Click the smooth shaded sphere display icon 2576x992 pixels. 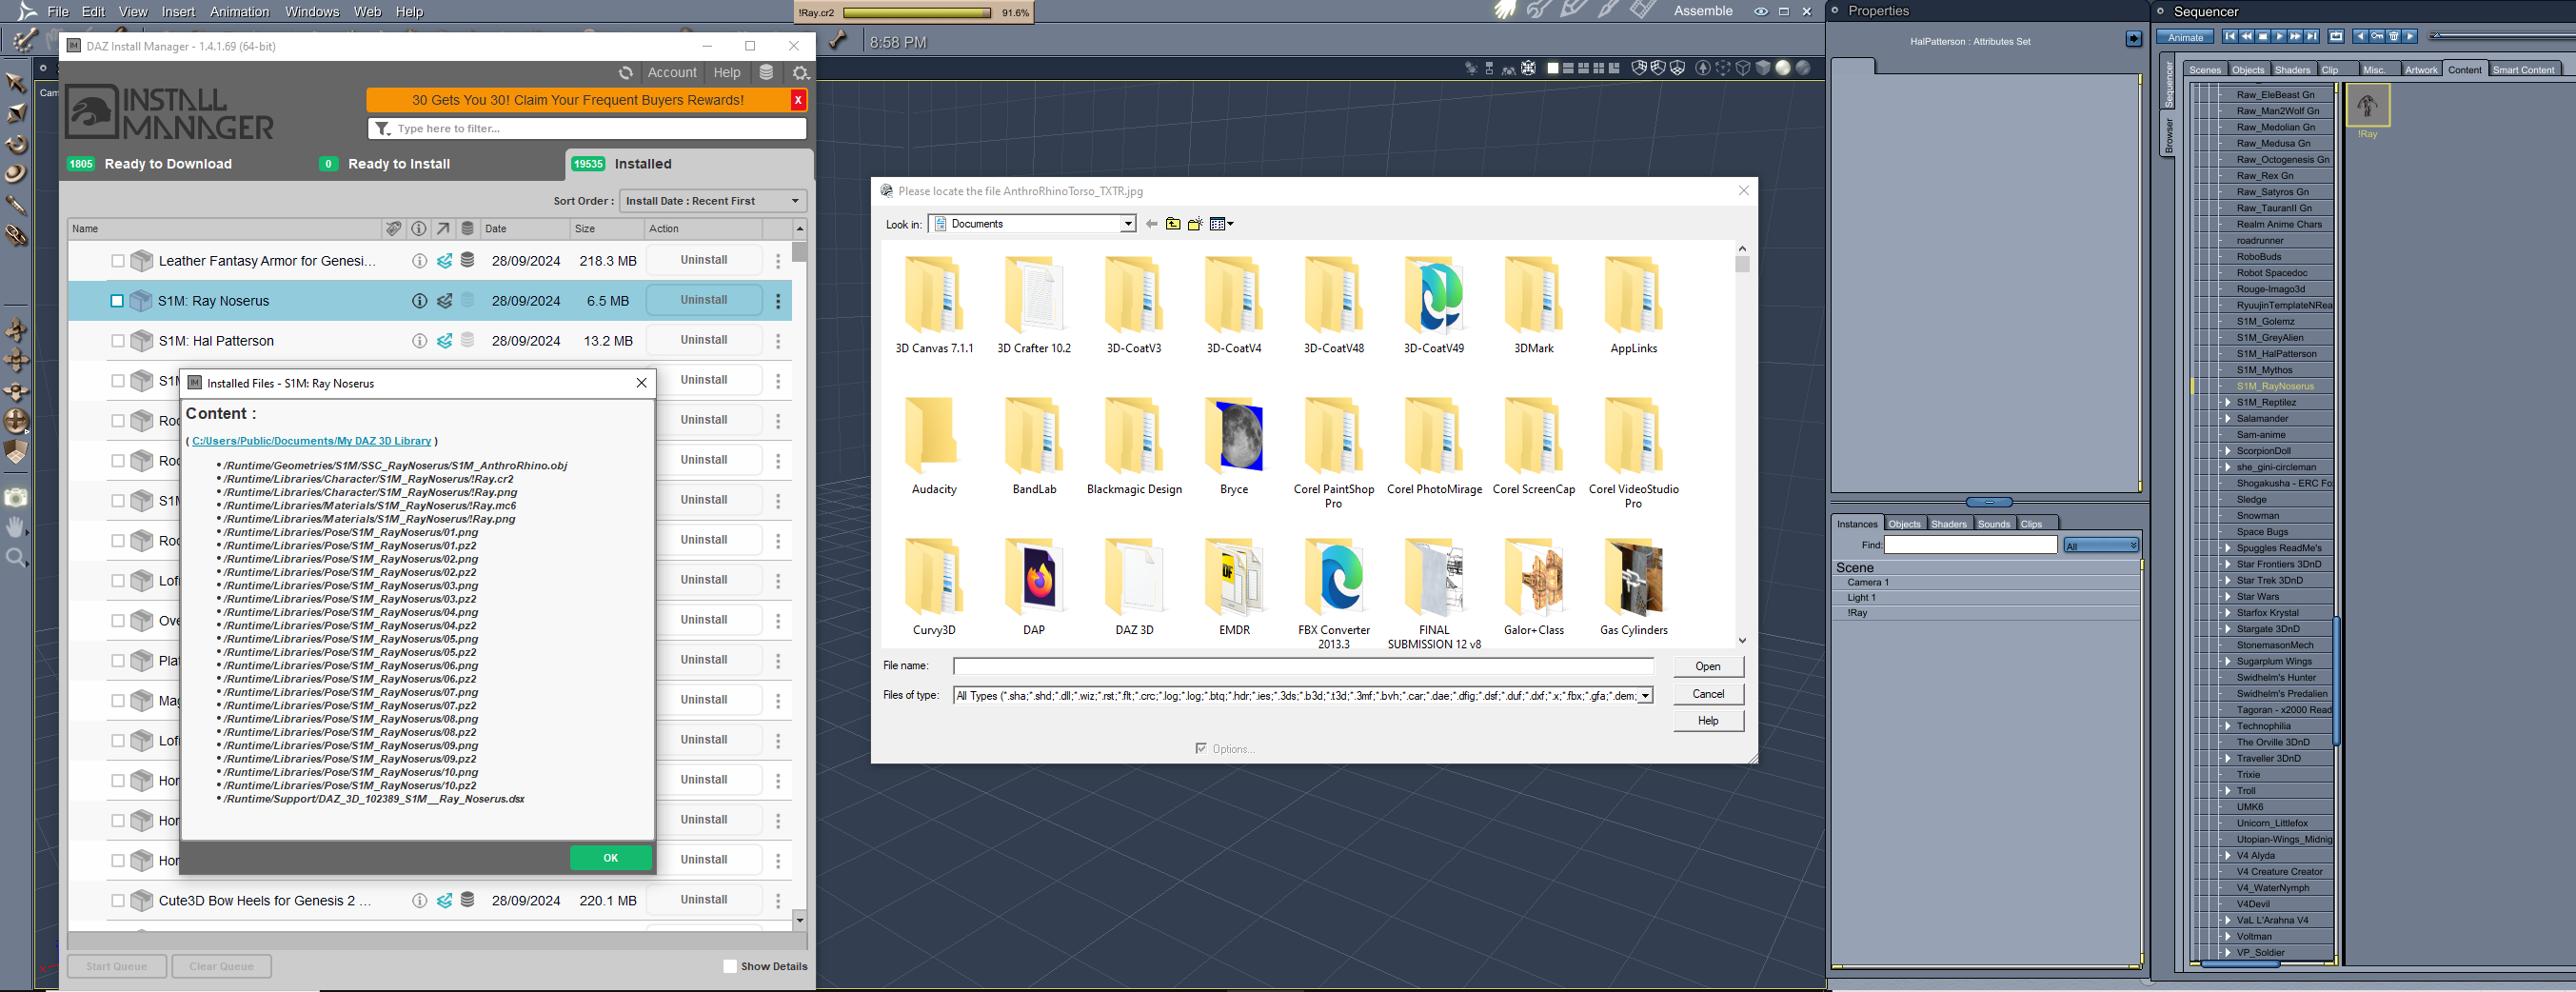[1783, 68]
